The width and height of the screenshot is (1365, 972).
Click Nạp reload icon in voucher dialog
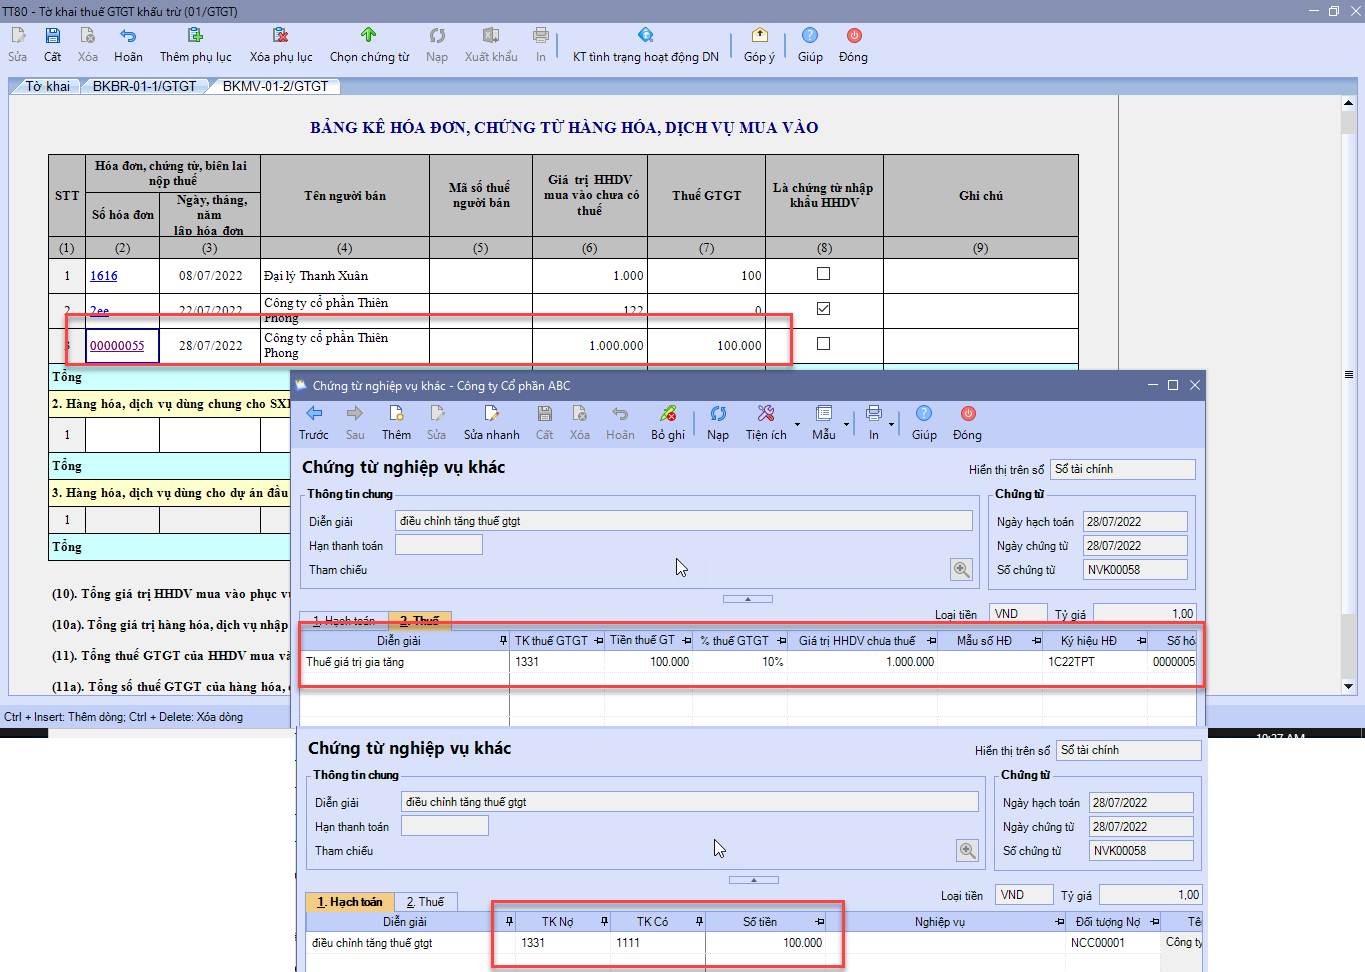click(x=718, y=414)
